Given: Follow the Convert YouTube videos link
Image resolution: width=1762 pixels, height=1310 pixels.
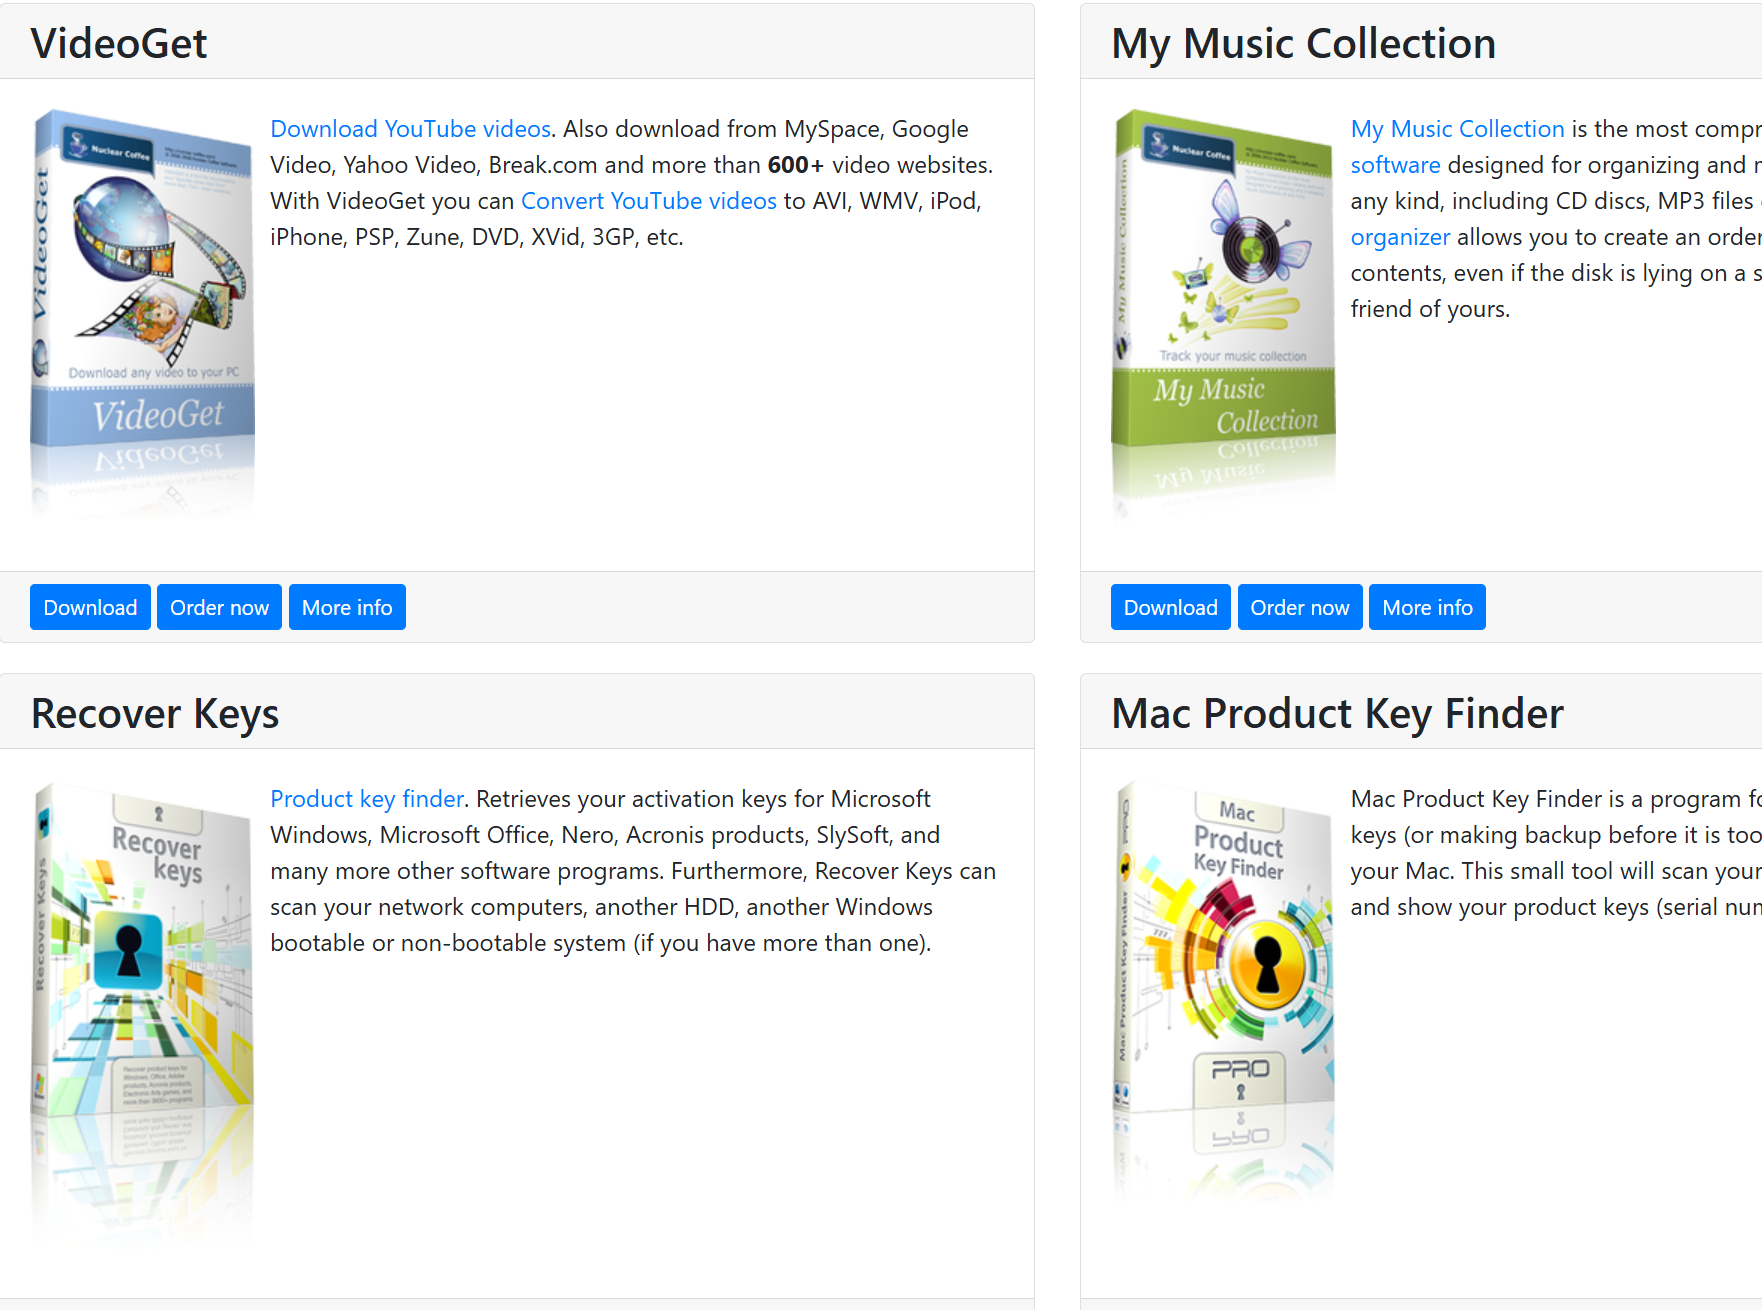Looking at the screenshot, I should 649,201.
